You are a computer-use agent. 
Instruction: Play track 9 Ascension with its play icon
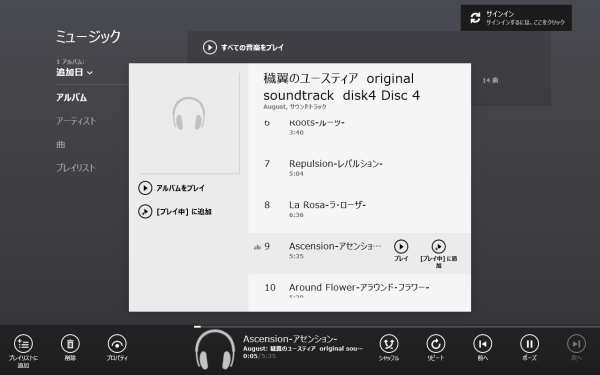click(x=401, y=247)
